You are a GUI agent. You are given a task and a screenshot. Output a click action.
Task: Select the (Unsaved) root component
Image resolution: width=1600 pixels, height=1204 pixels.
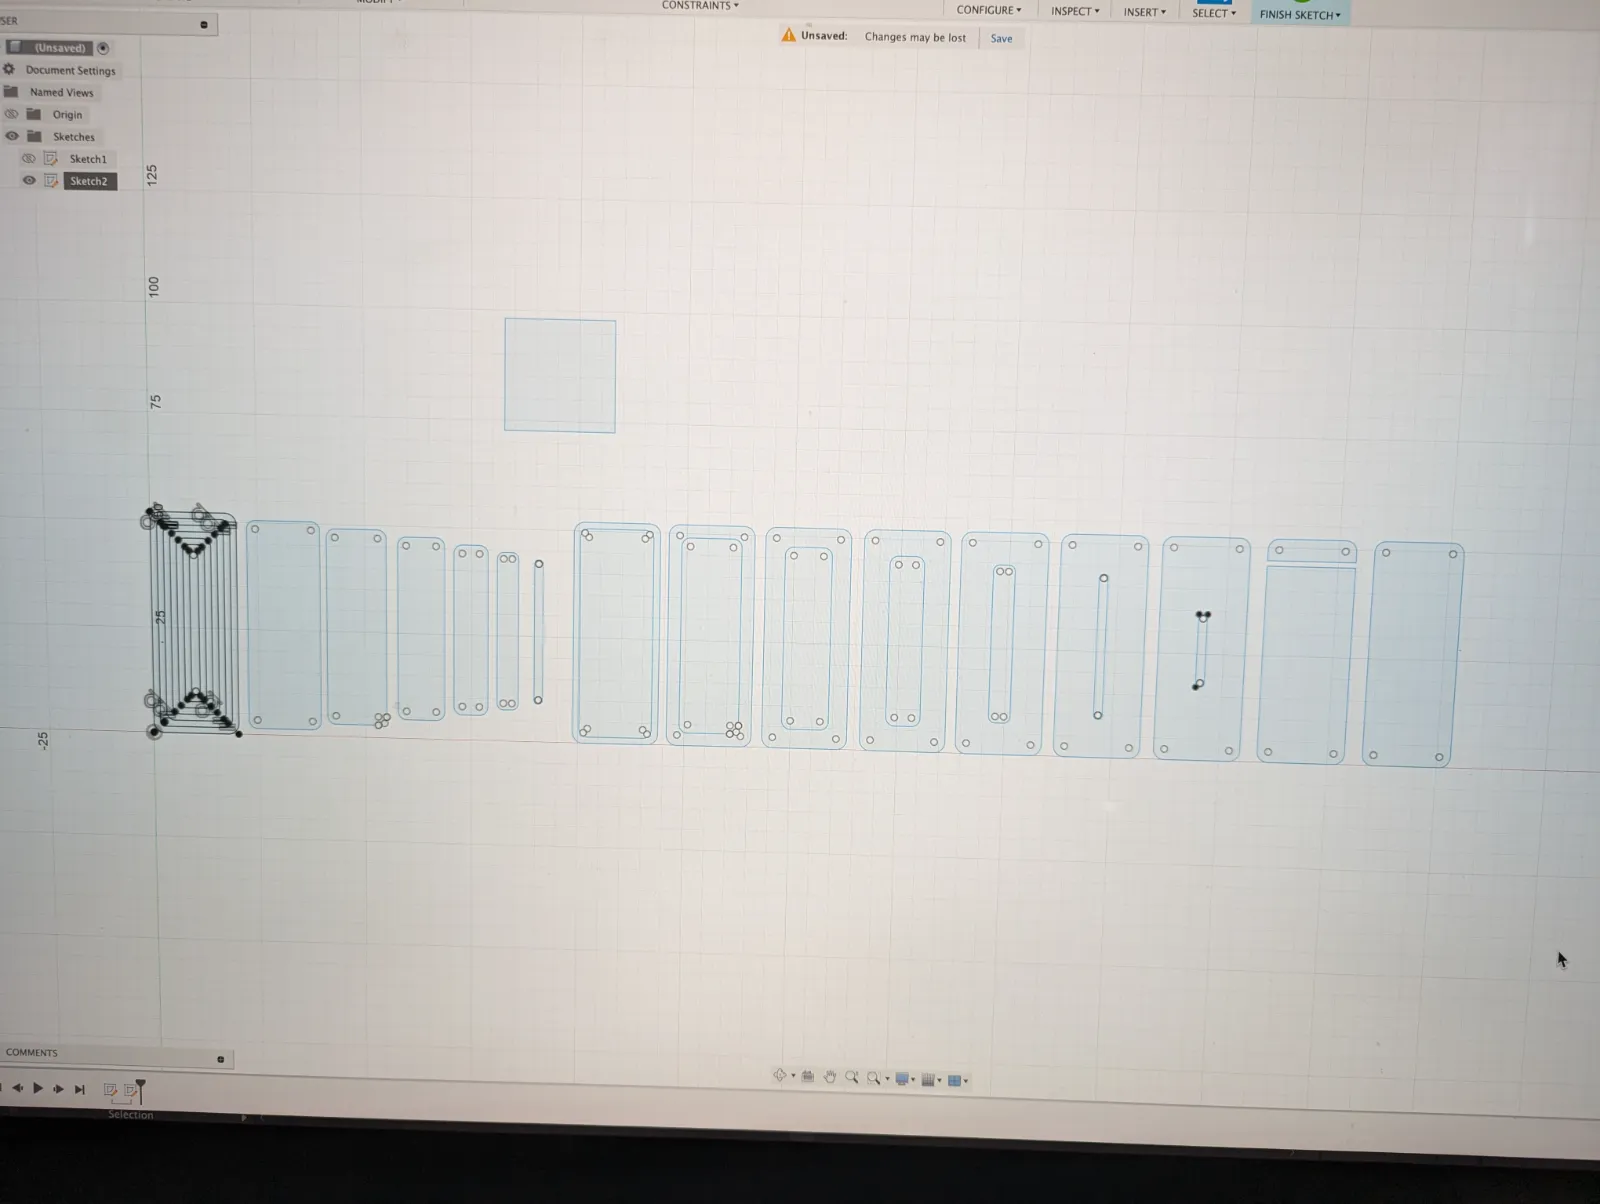click(60, 47)
